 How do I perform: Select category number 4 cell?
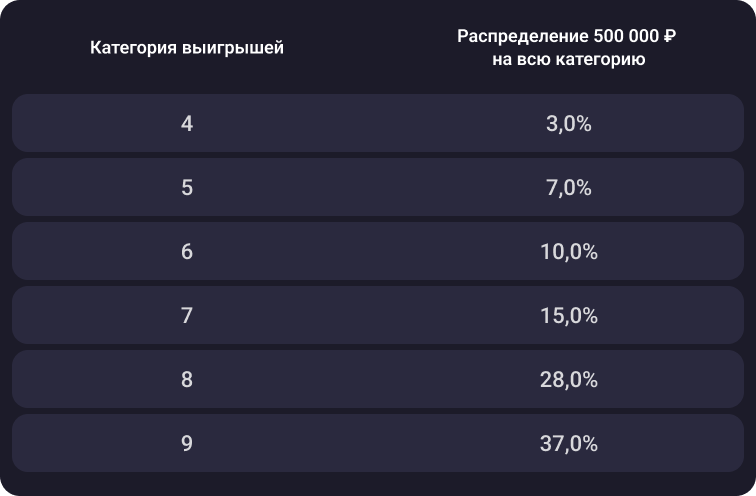click(187, 124)
